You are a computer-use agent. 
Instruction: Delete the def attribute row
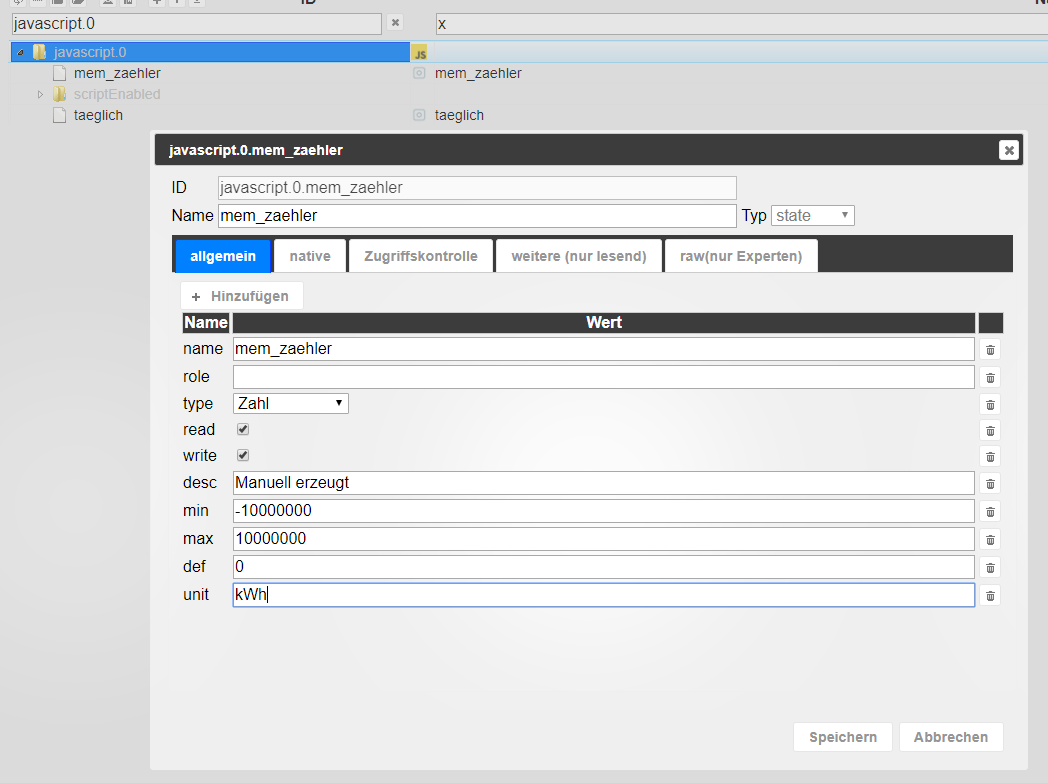point(990,568)
